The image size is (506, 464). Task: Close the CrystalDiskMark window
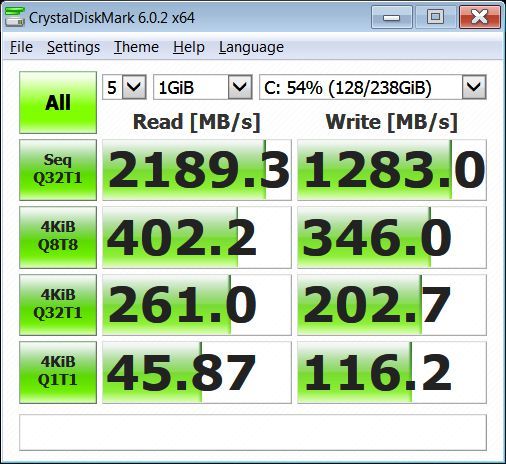coord(480,17)
